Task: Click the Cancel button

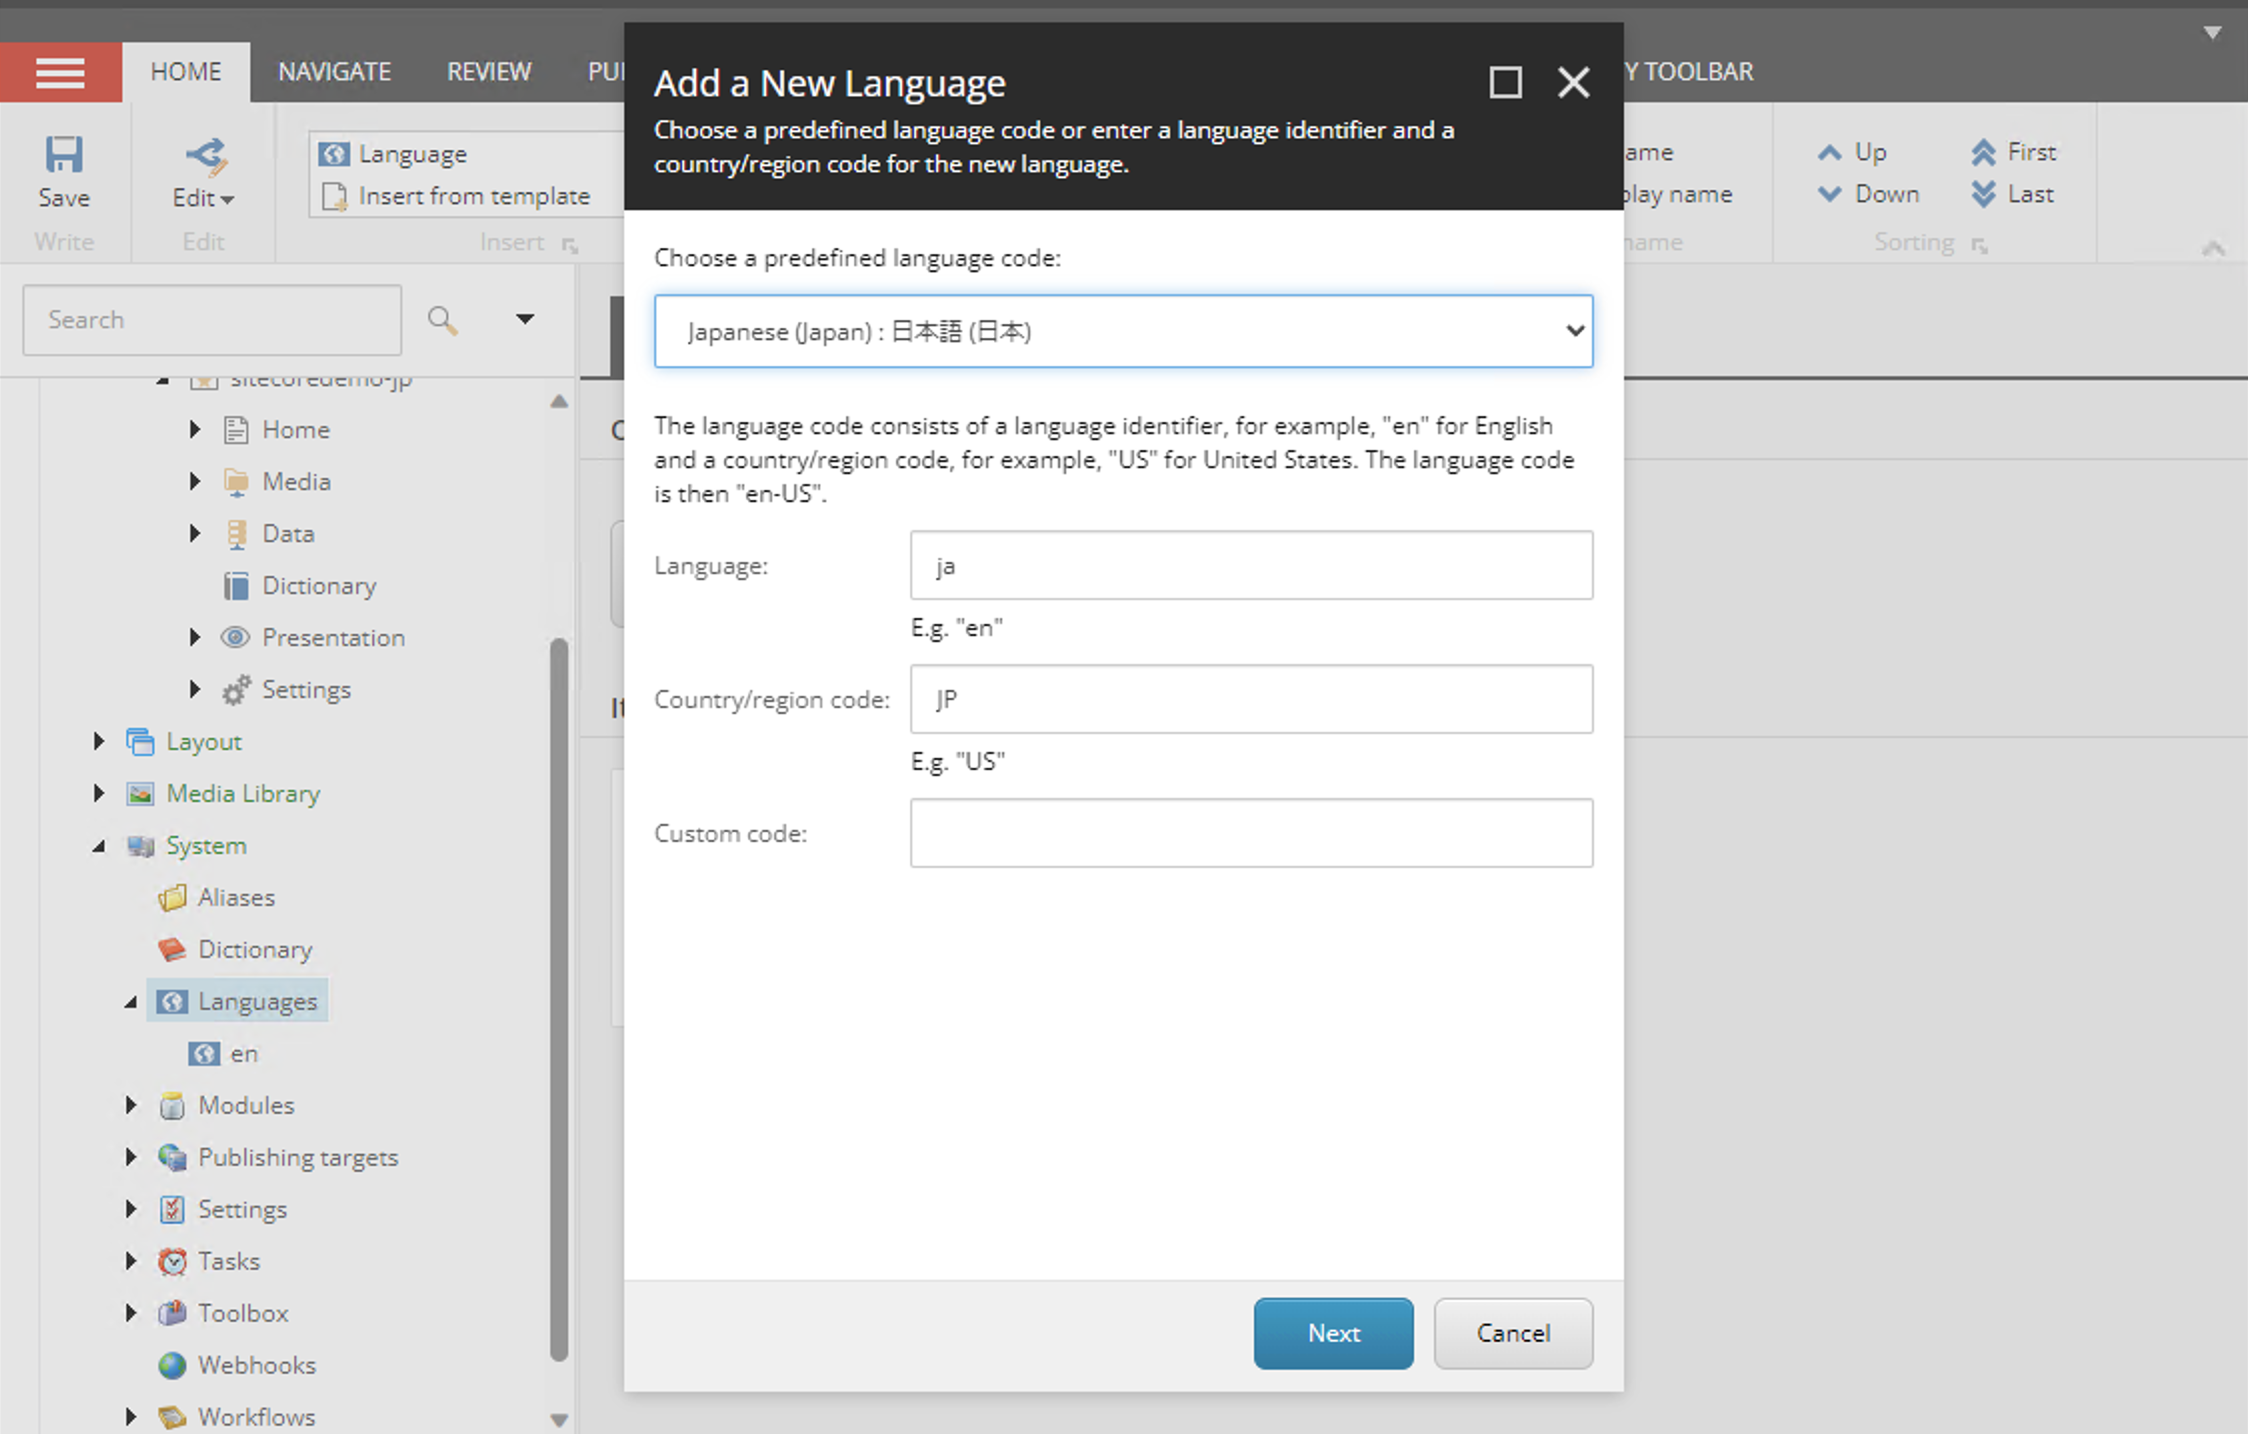Action: pyautogui.click(x=1513, y=1333)
